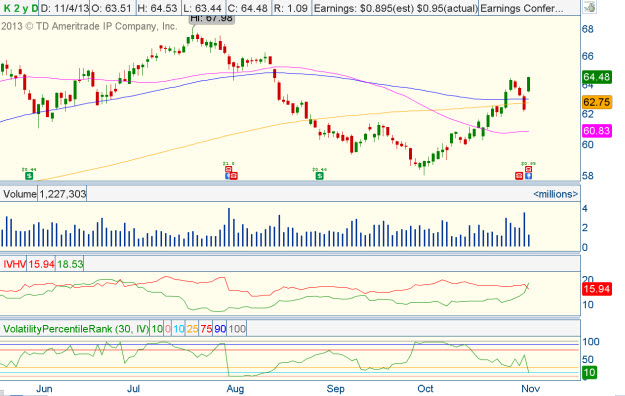This screenshot has height=396, width=625.
Task: Click the left red phone icon near November
Action: tap(519, 175)
